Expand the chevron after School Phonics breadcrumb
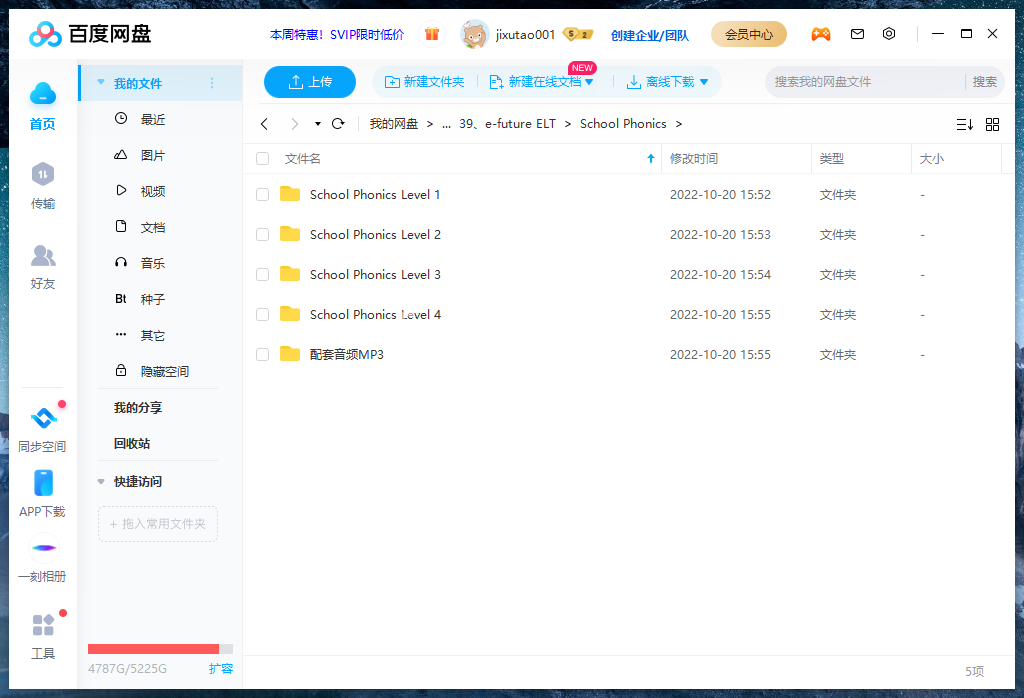The width and height of the screenshot is (1024, 698). tap(679, 124)
